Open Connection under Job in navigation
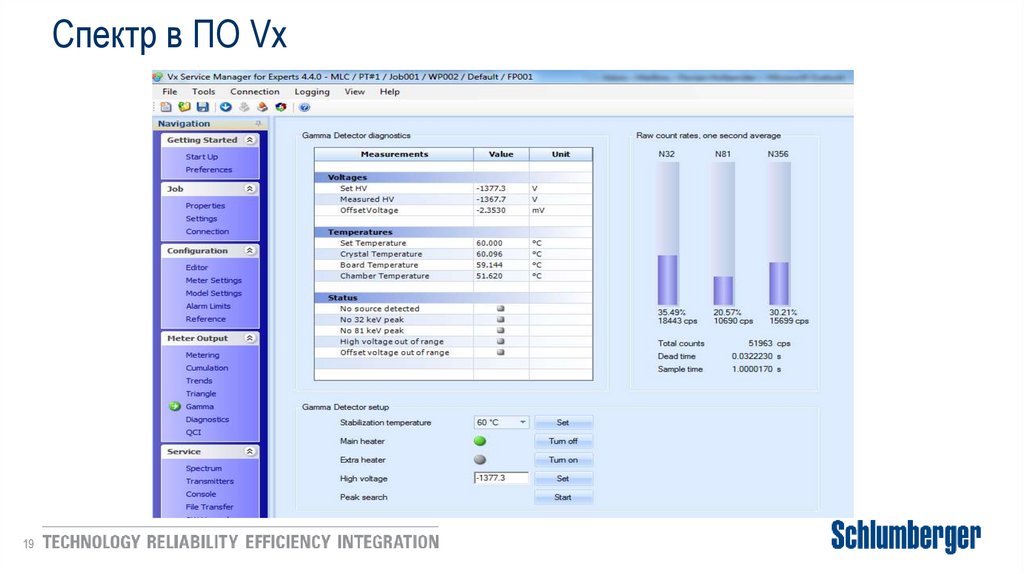 [207, 231]
